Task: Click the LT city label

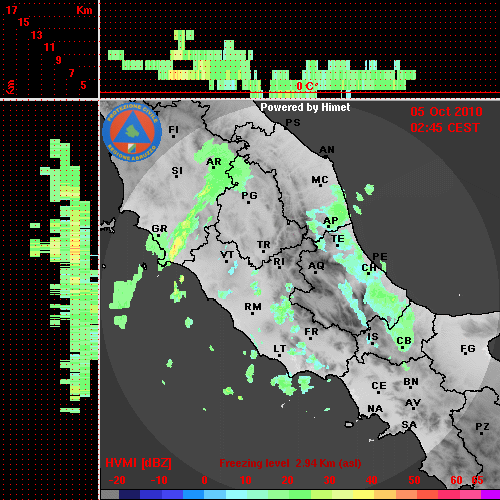Action: pos(279,349)
